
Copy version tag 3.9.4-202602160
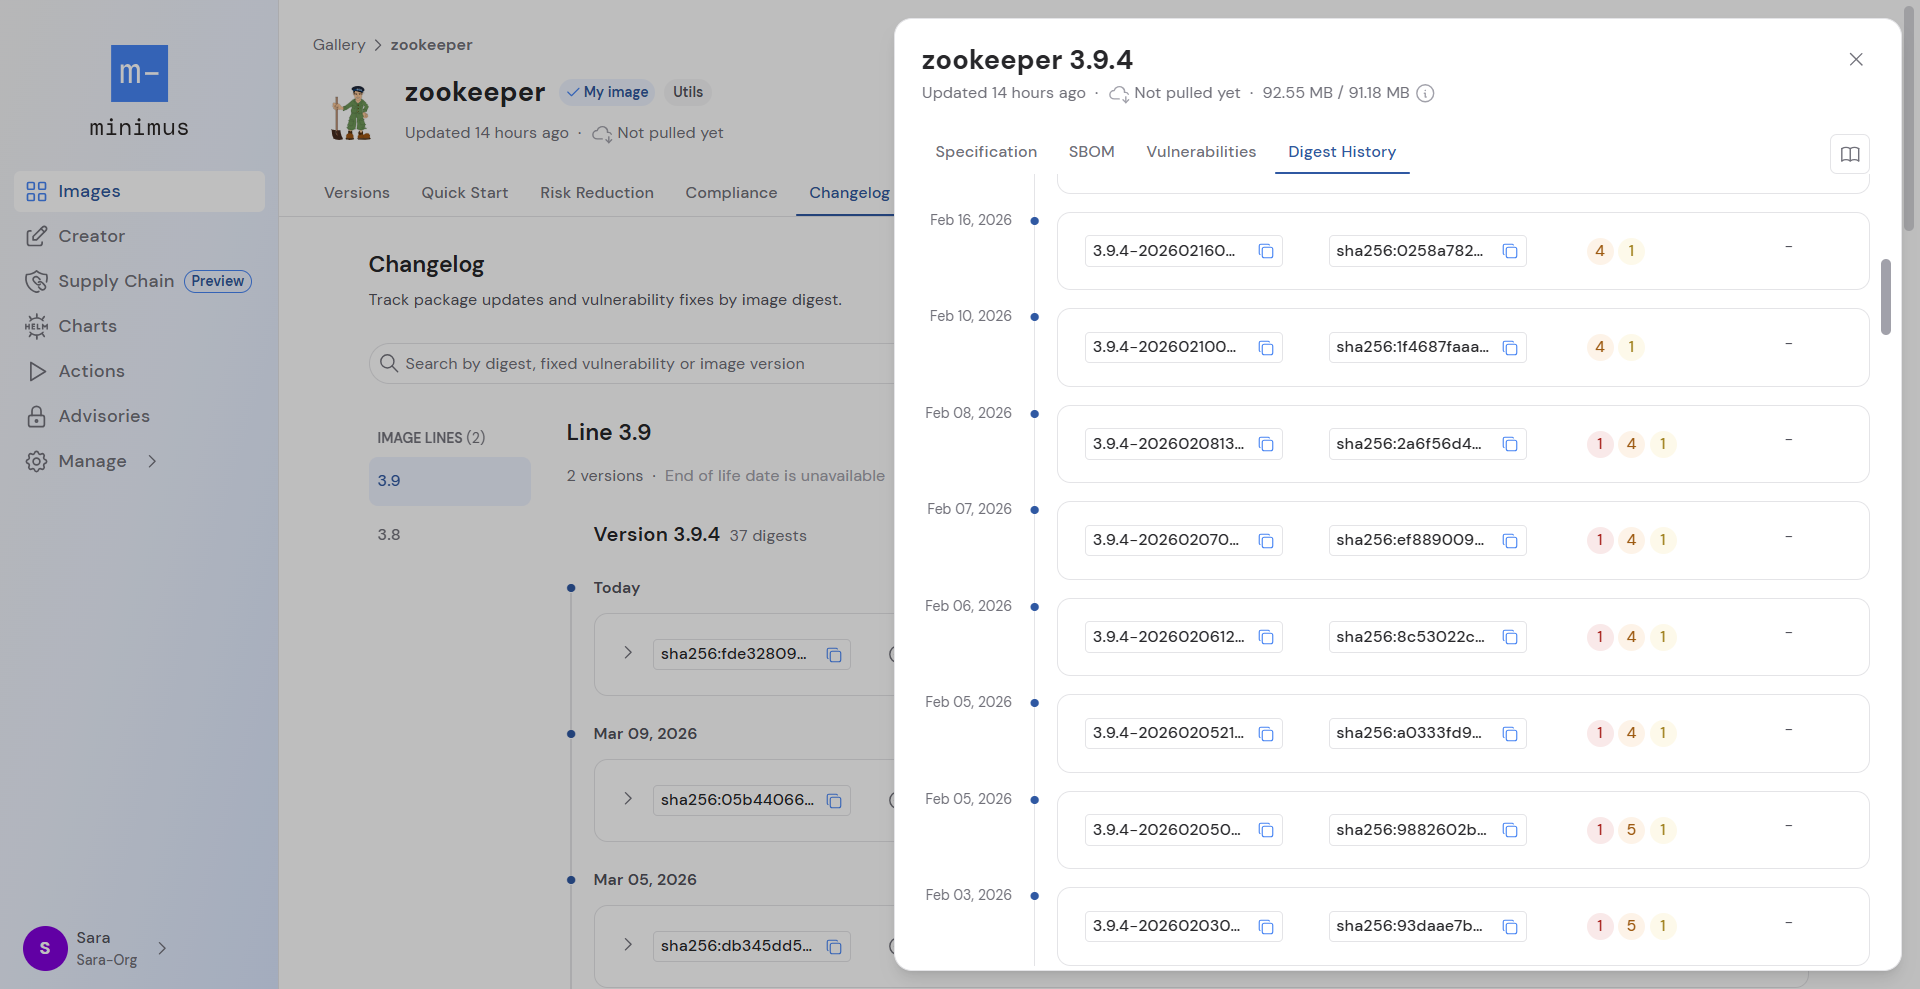[1266, 251]
